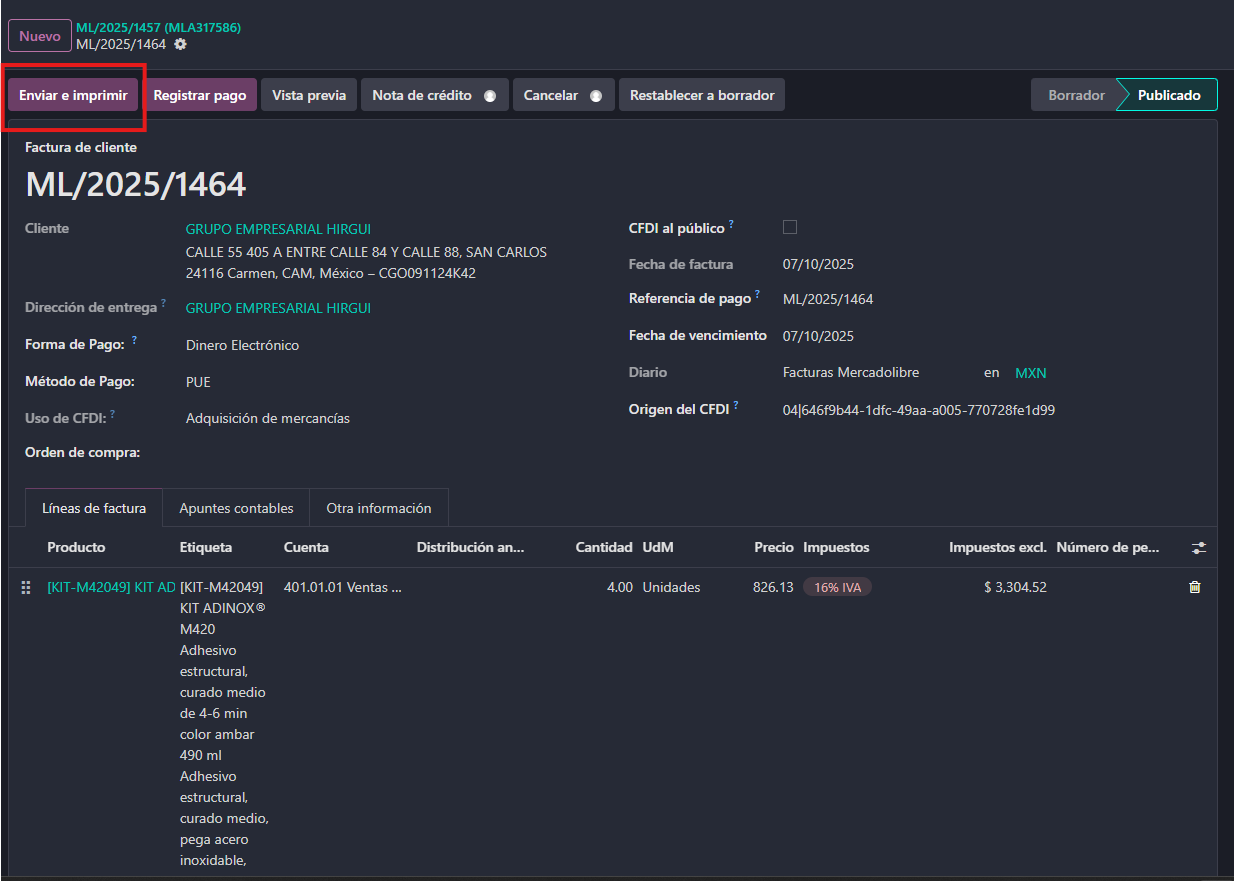The image size is (1234, 881).
Task: Click the Cancelar button
Action: [562, 95]
